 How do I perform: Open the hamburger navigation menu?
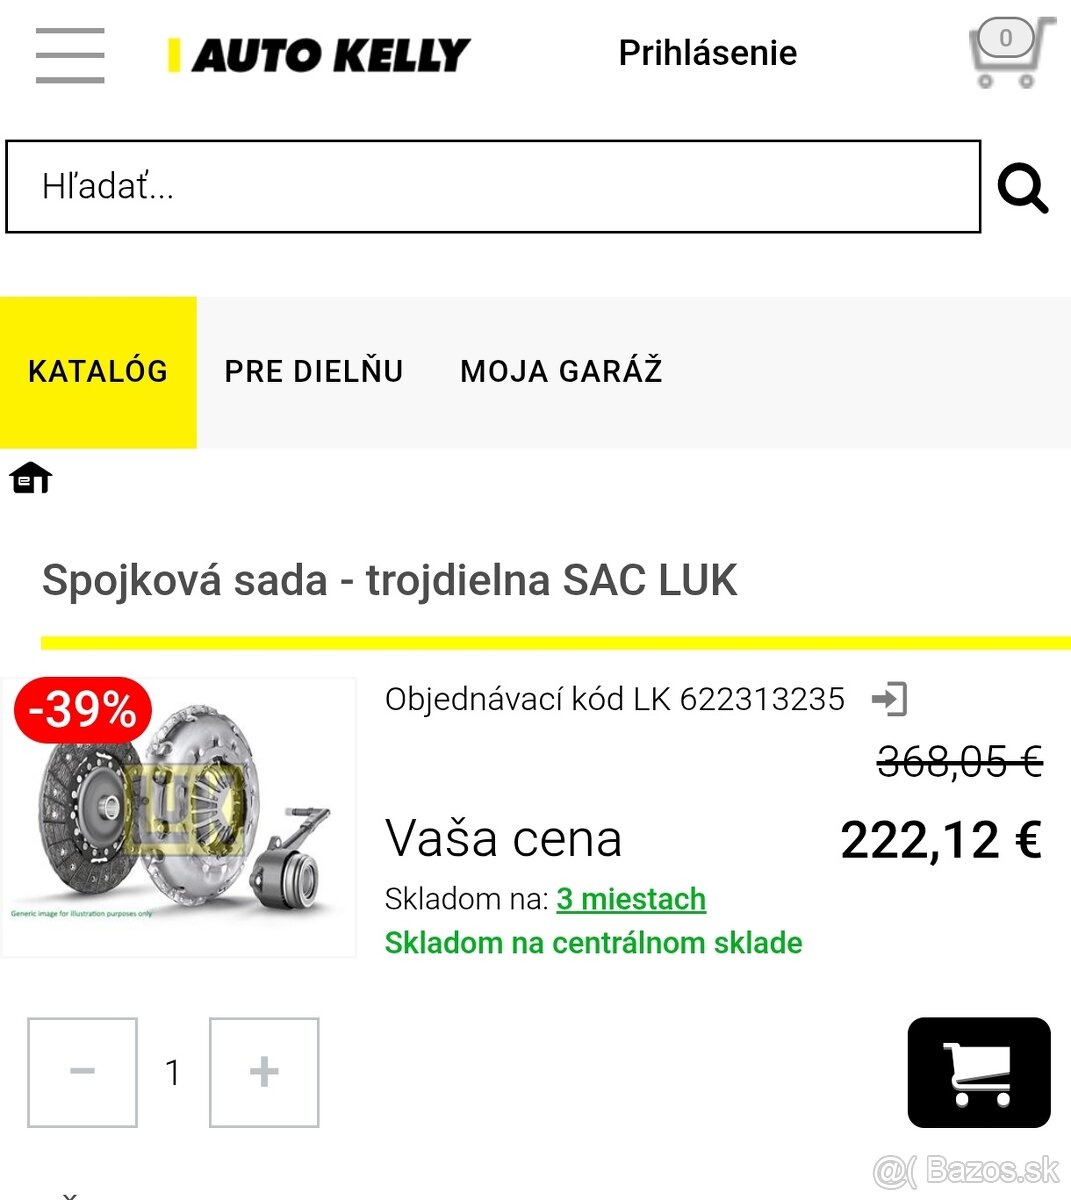click(69, 56)
